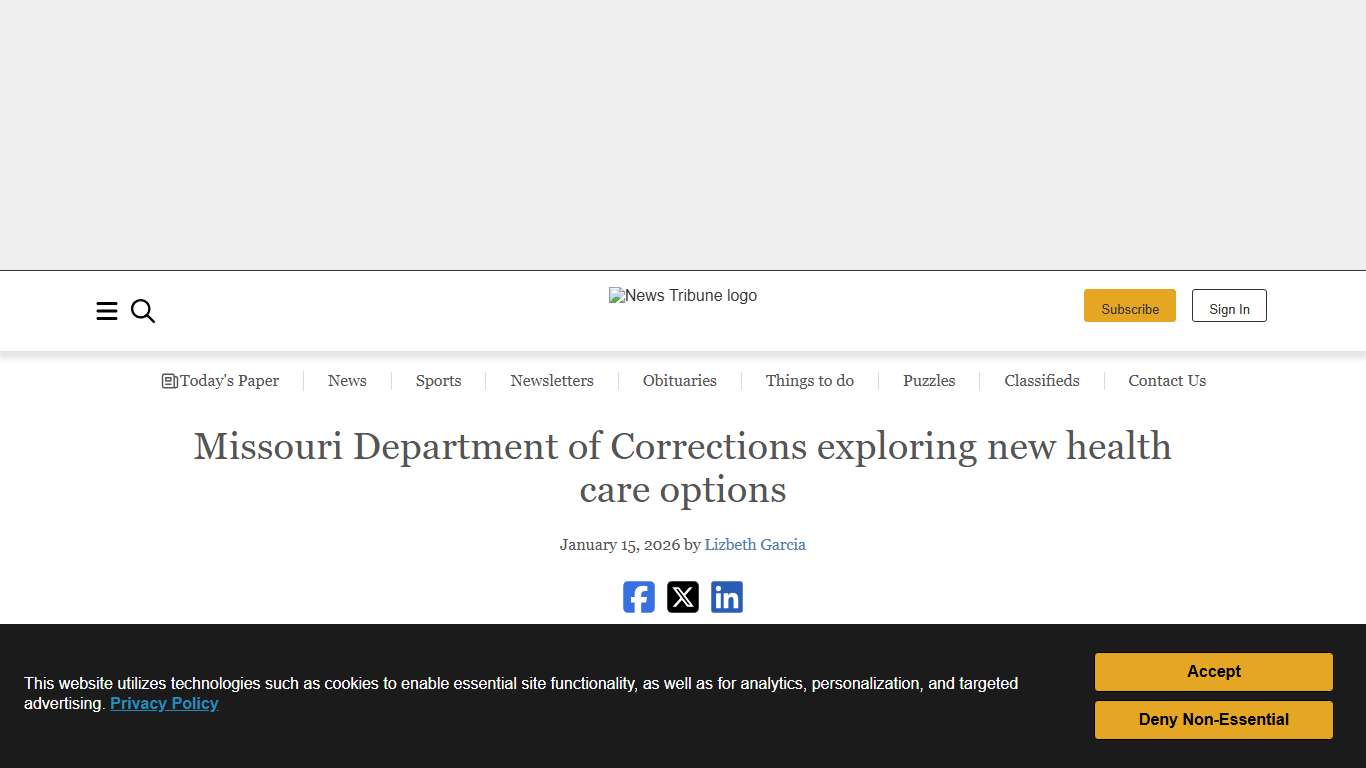Viewport: 1366px width, 768px height.
Task: Go to Things to do
Action: 810,381
